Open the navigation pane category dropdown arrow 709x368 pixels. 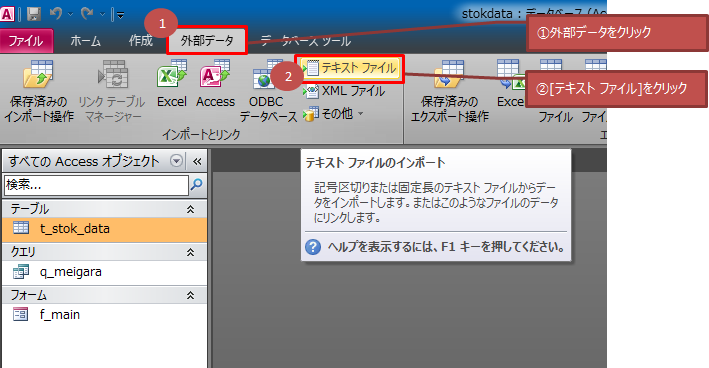176,160
